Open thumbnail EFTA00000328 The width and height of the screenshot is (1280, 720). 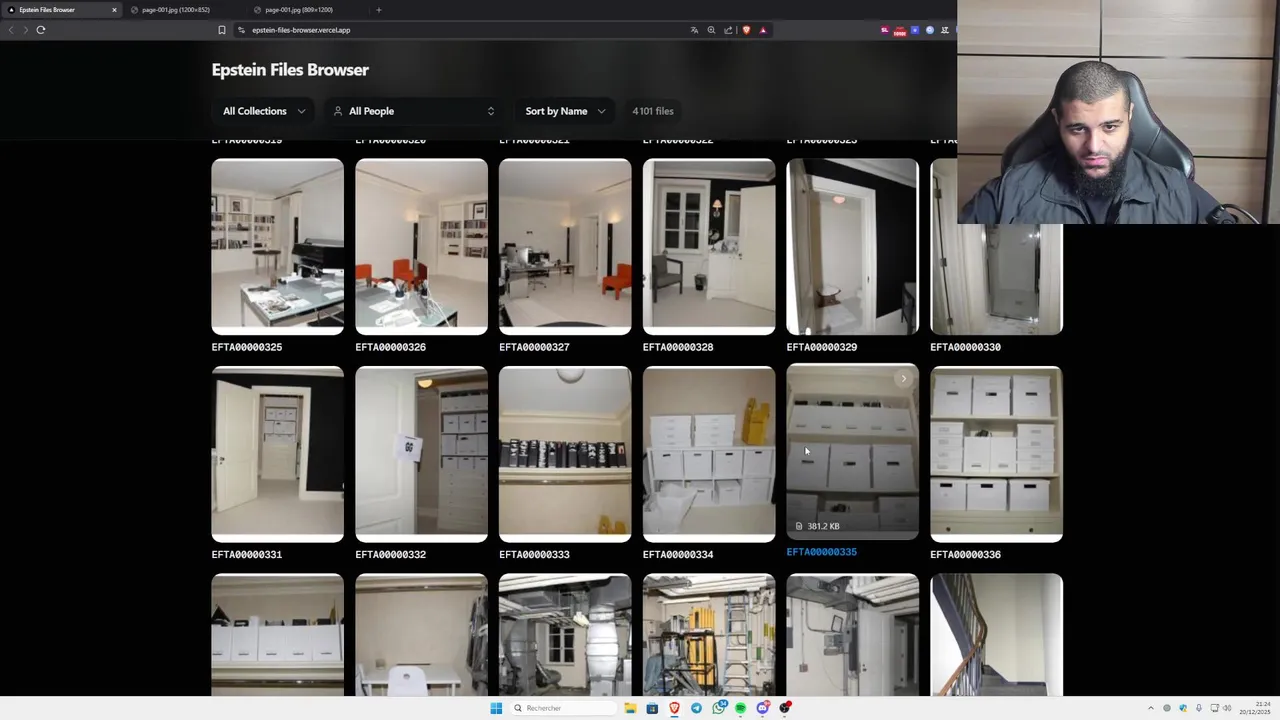pyautogui.click(x=709, y=246)
